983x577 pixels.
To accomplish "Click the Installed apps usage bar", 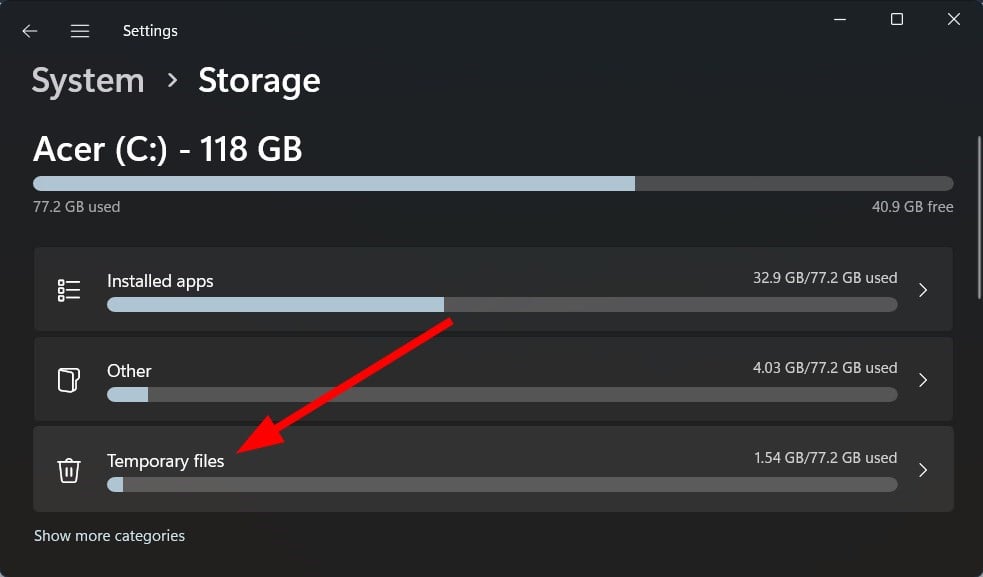I will coord(502,304).
